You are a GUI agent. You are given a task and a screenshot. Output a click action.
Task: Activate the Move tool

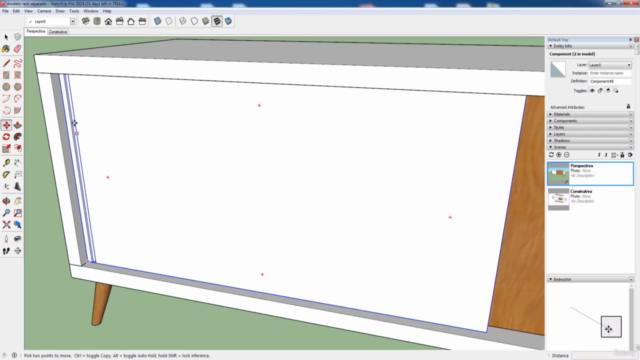(x=6, y=125)
